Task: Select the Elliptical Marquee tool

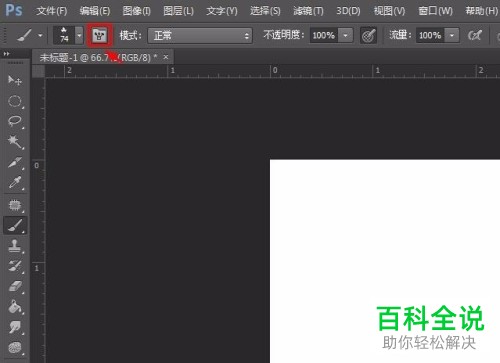Action: pos(15,101)
